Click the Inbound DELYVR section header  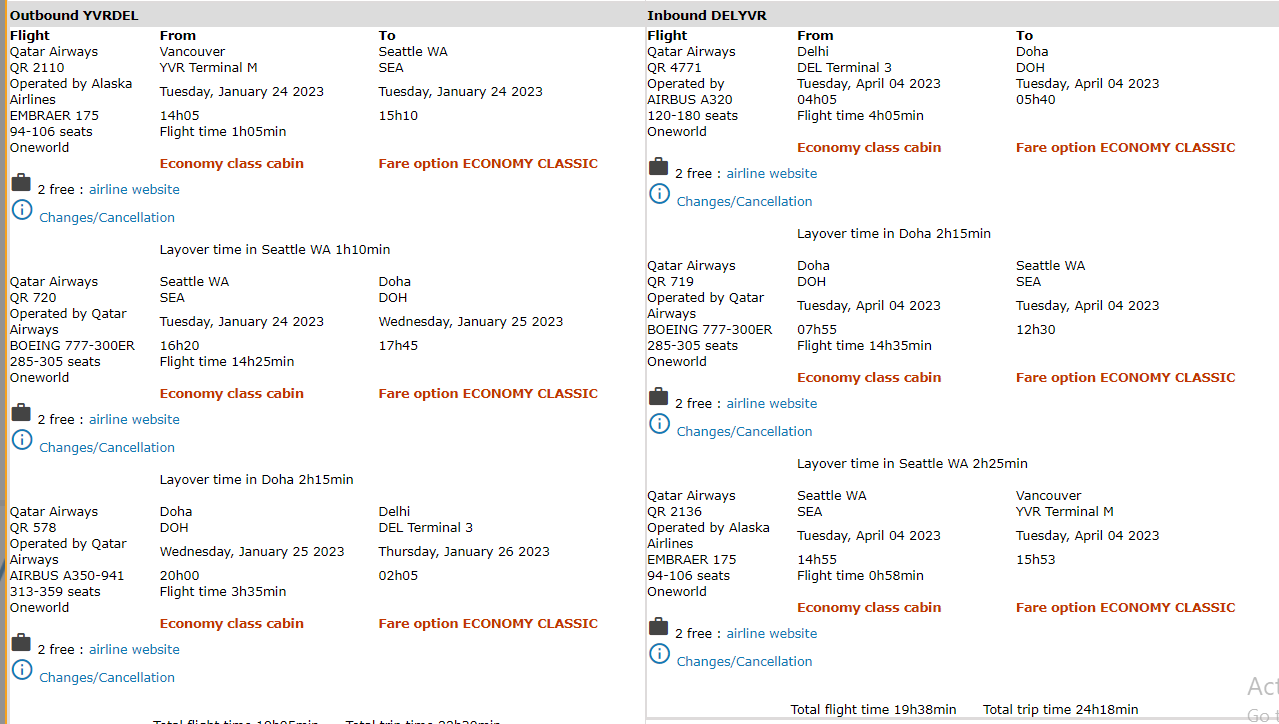tap(707, 15)
